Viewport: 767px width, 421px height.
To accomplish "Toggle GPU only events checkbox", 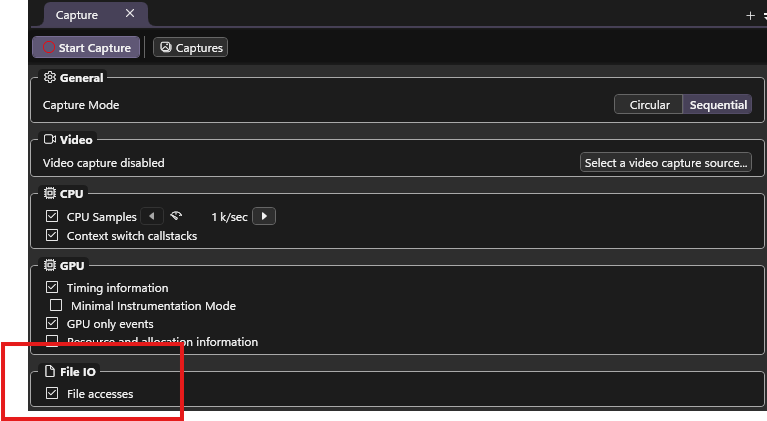I will coord(52,323).
